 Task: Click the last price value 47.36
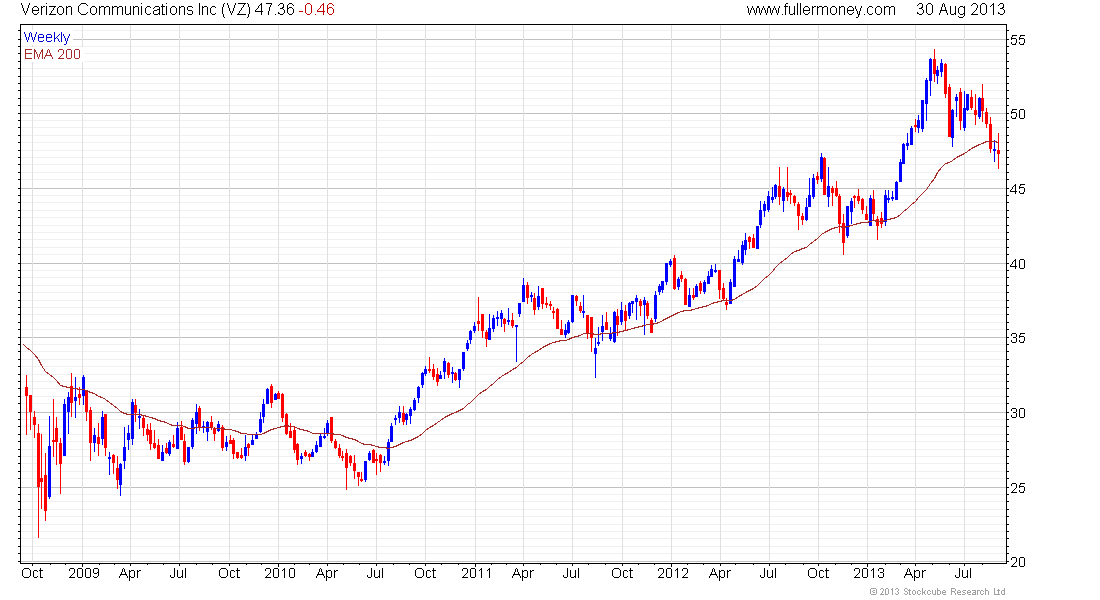click(274, 10)
